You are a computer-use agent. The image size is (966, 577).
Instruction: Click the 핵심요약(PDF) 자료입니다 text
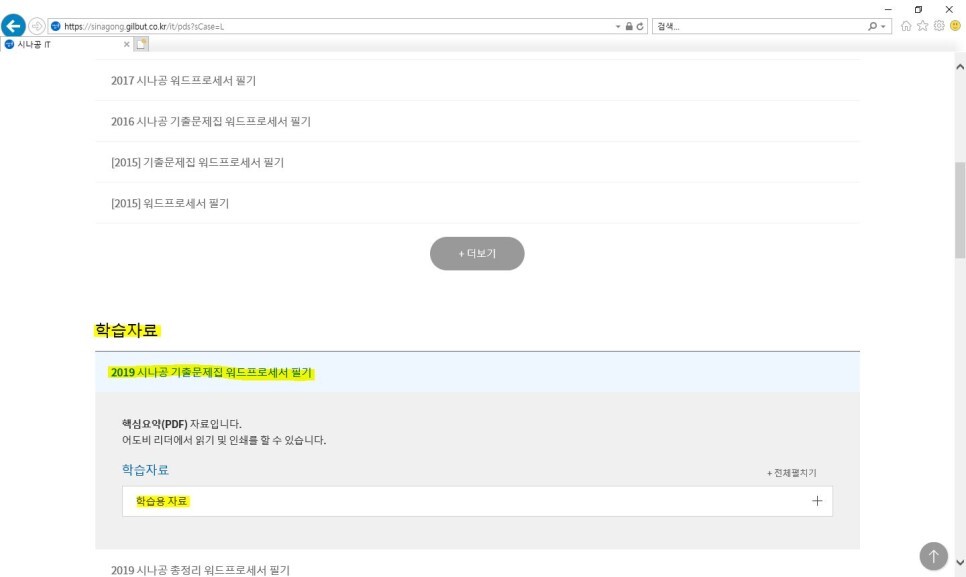(x=182, y=424)
